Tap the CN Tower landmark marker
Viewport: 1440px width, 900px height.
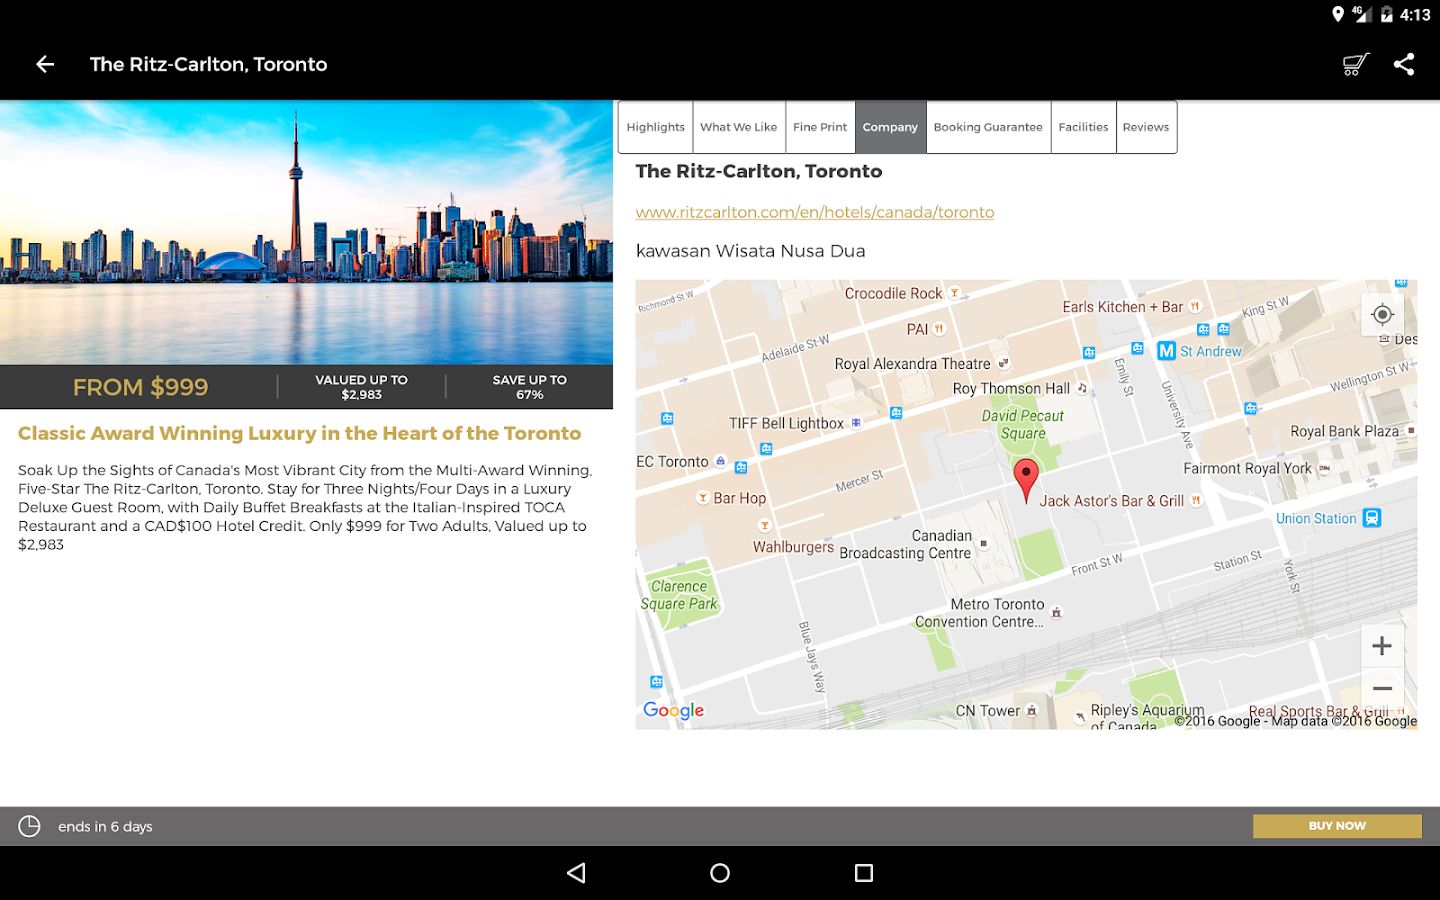[1032, 711]
